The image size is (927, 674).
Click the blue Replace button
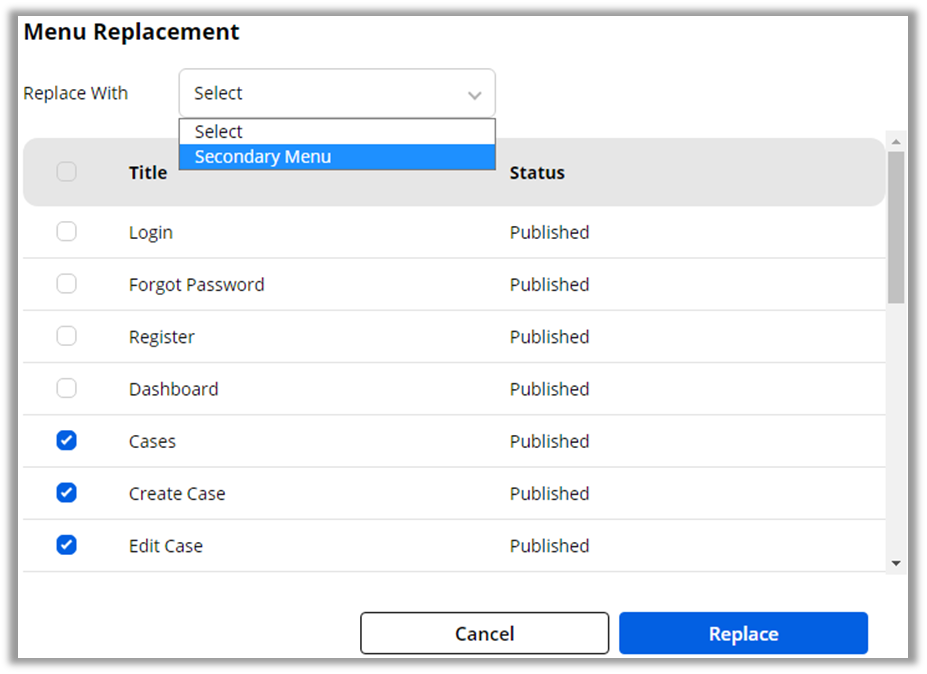pyautogui.click(x=743, y=634)
